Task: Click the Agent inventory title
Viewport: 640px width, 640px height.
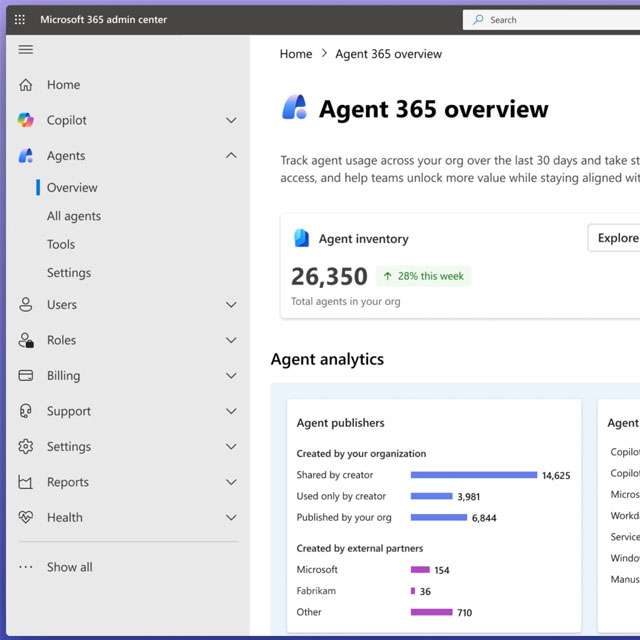Action: (x=364, y=239)
